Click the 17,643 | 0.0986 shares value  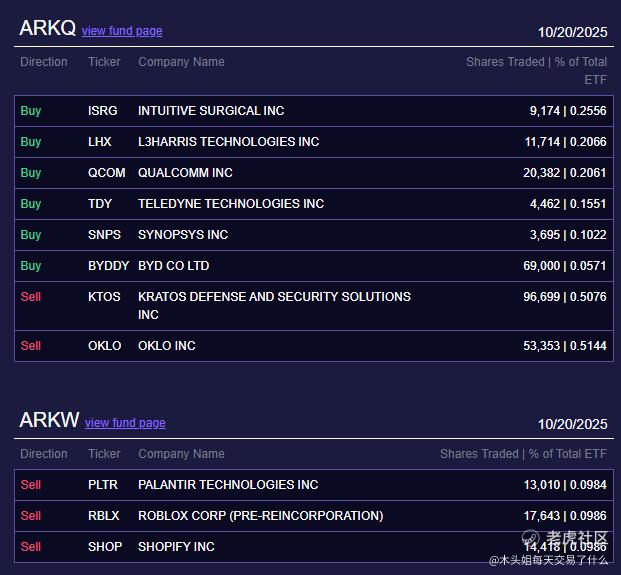coord(565,516)
